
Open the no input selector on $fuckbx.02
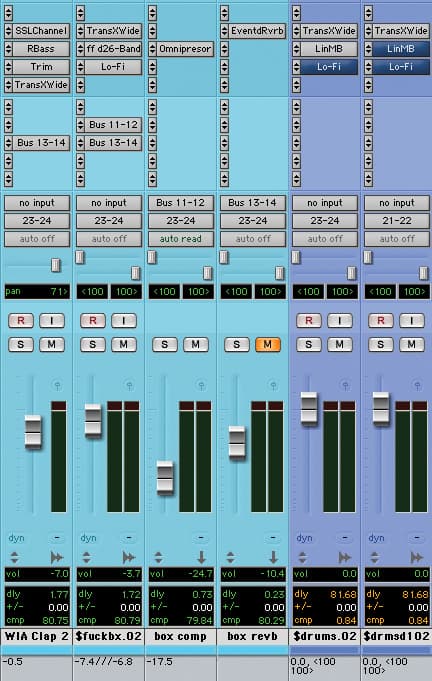pos(109,203)
